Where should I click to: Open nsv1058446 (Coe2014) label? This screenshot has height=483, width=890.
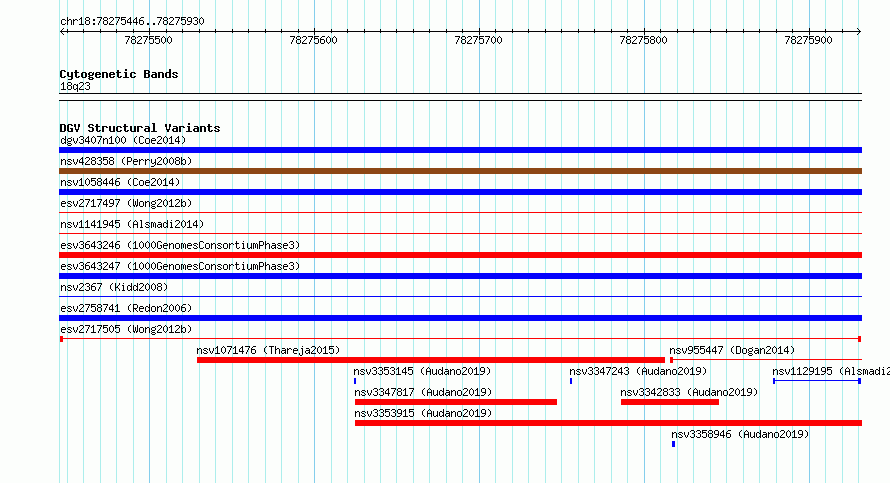coord(120,182)
